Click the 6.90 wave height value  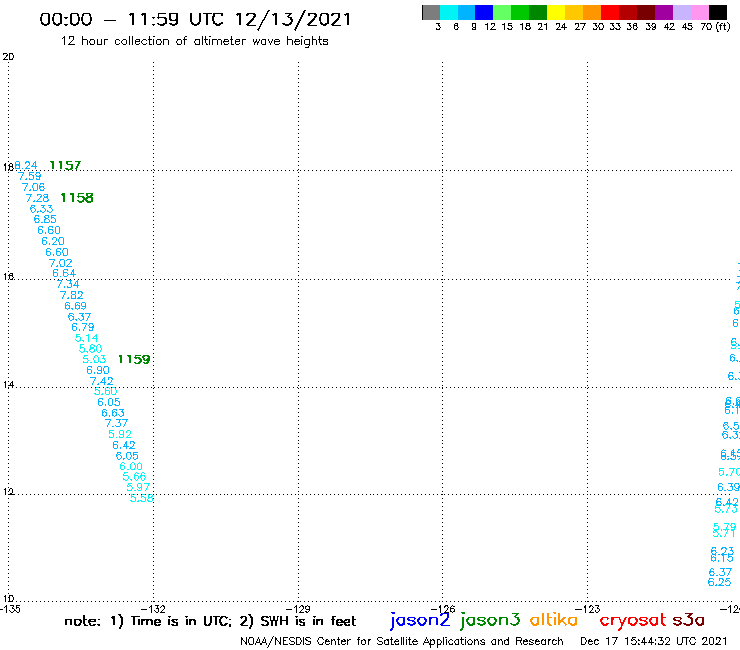[98, 370]
